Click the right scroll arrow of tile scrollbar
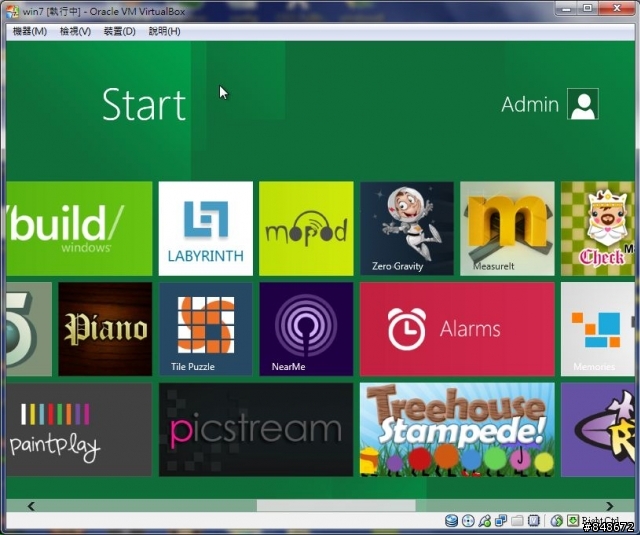 click(610, 506)
